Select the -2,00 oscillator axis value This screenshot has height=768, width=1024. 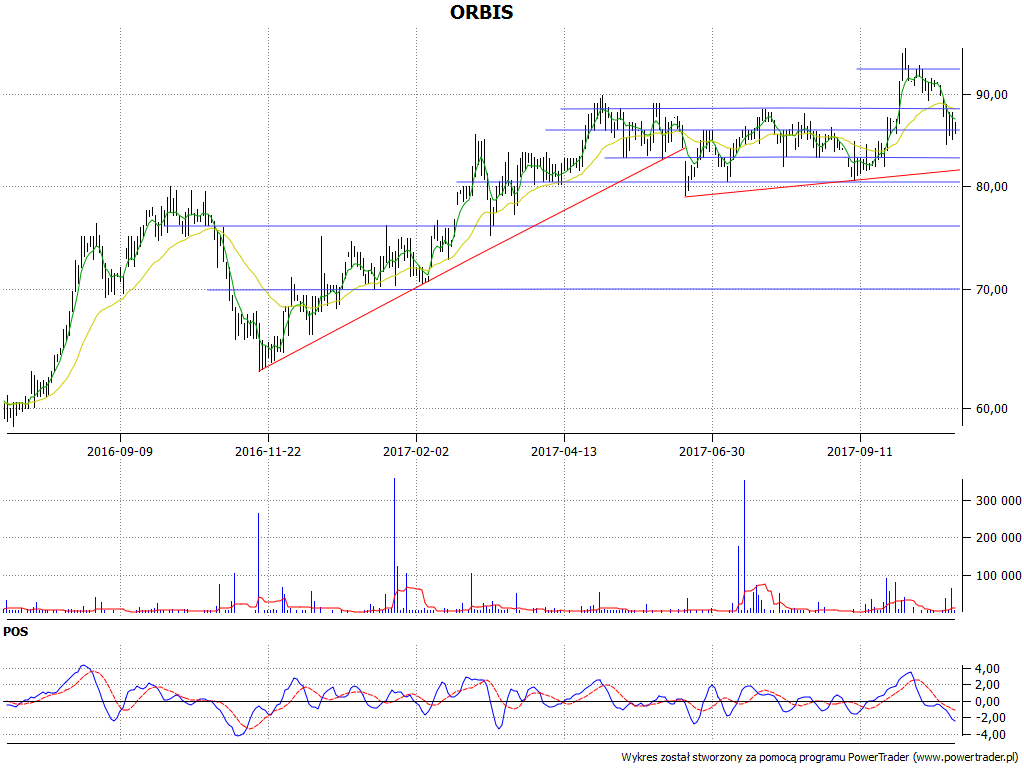(992, 718)
